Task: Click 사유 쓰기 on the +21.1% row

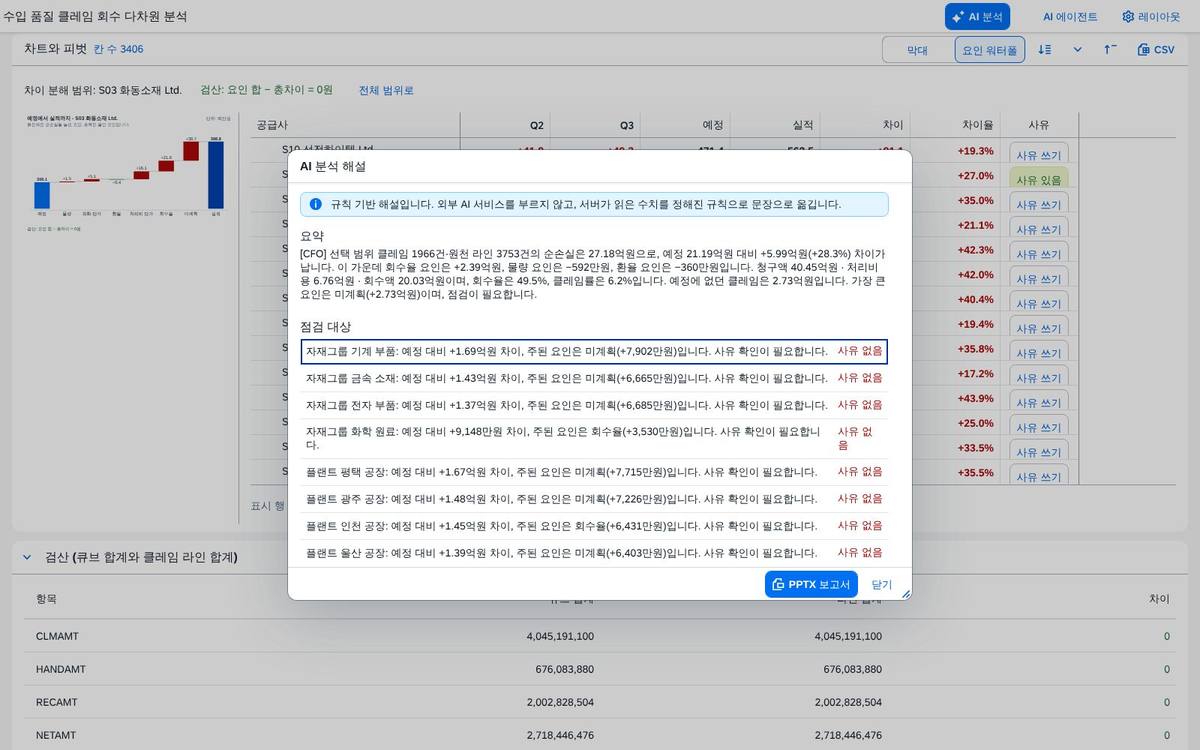Action: tap(1039, 229)
